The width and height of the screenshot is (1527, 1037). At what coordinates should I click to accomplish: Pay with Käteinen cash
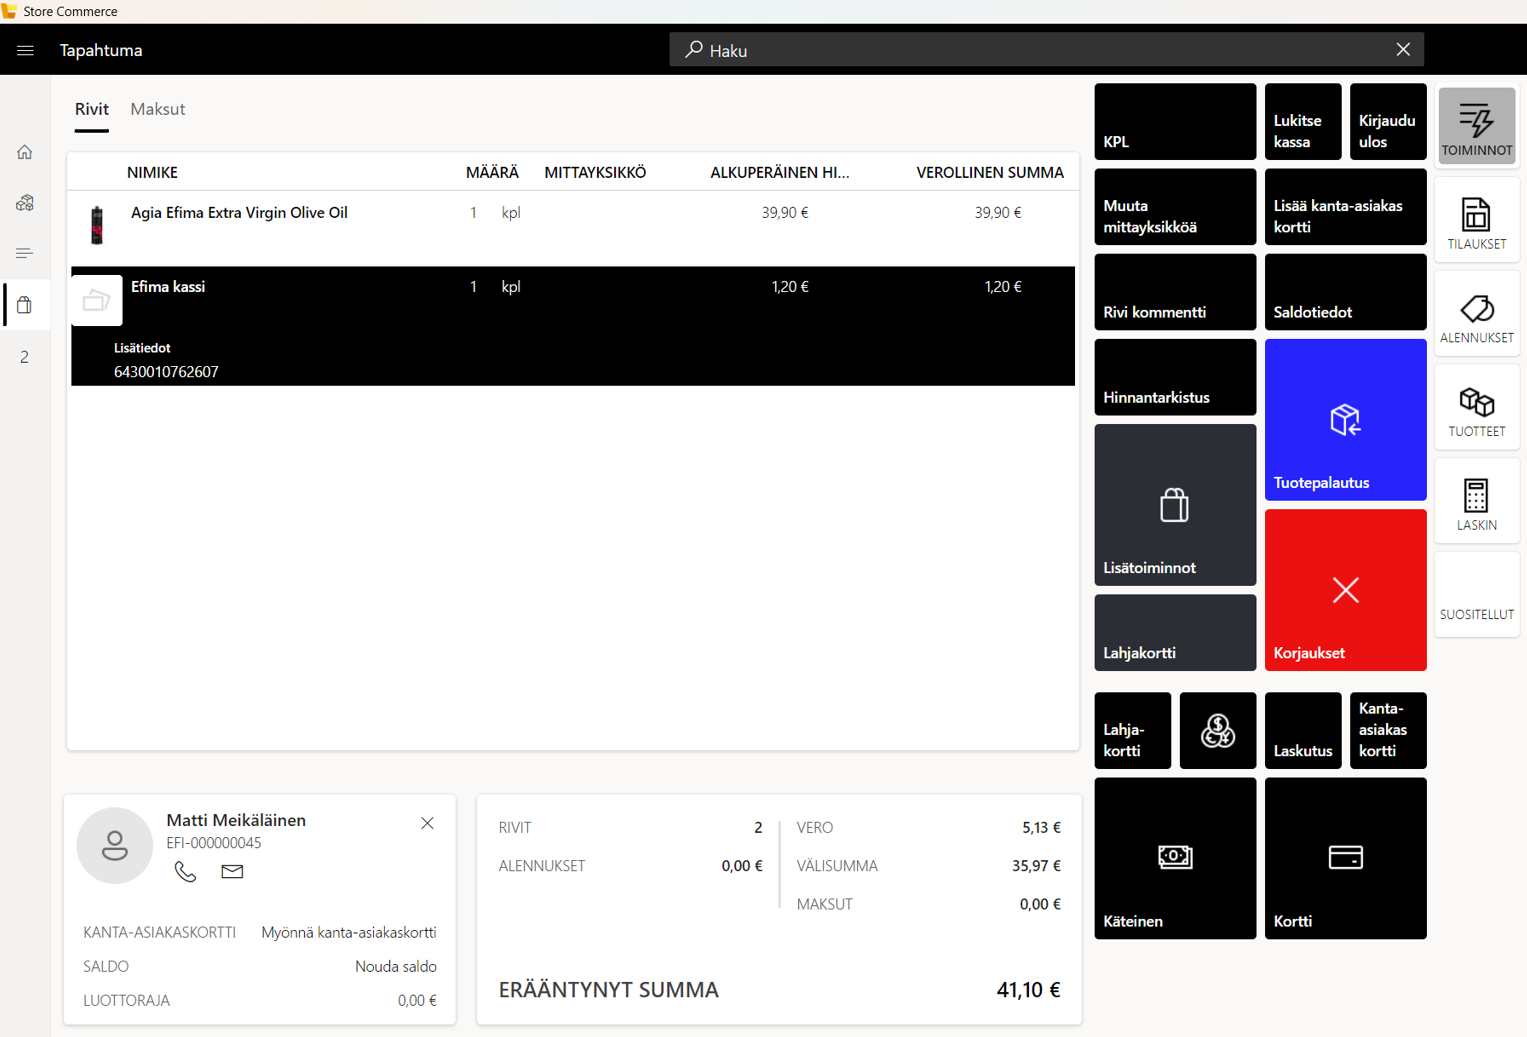[x=1175, y=858]
